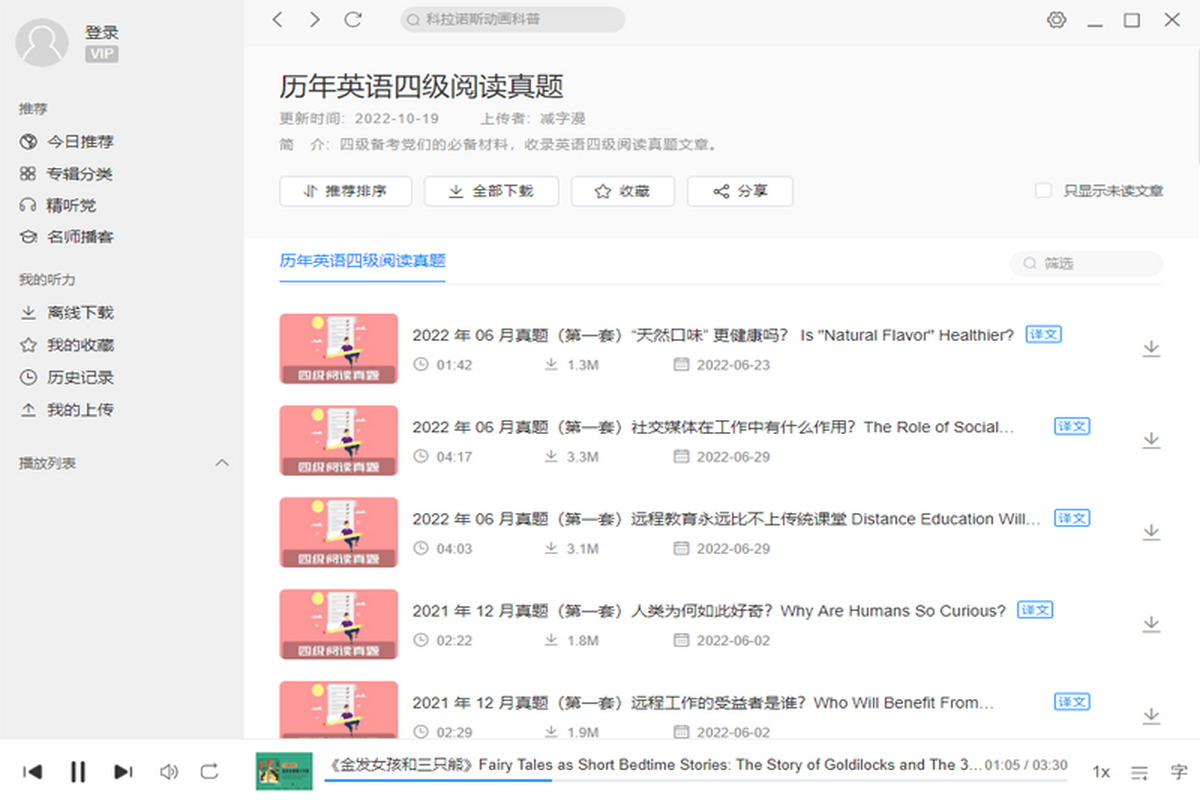Image resolution: width=1200 pixels, height=800 pixels.
Task: Open 今日推荐 in the sidebar
Action: point(80,142)
